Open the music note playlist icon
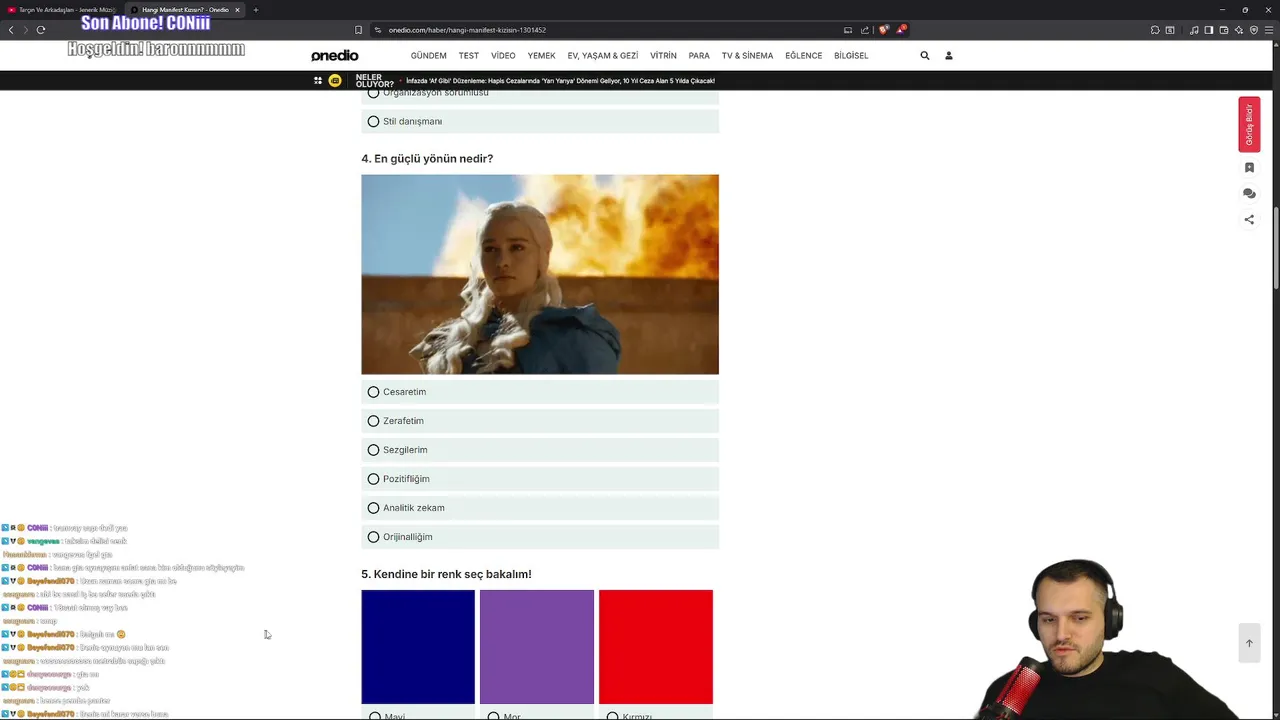Image resolution: width=1280 pixels, height=720 pixels. coord(1194,30)
